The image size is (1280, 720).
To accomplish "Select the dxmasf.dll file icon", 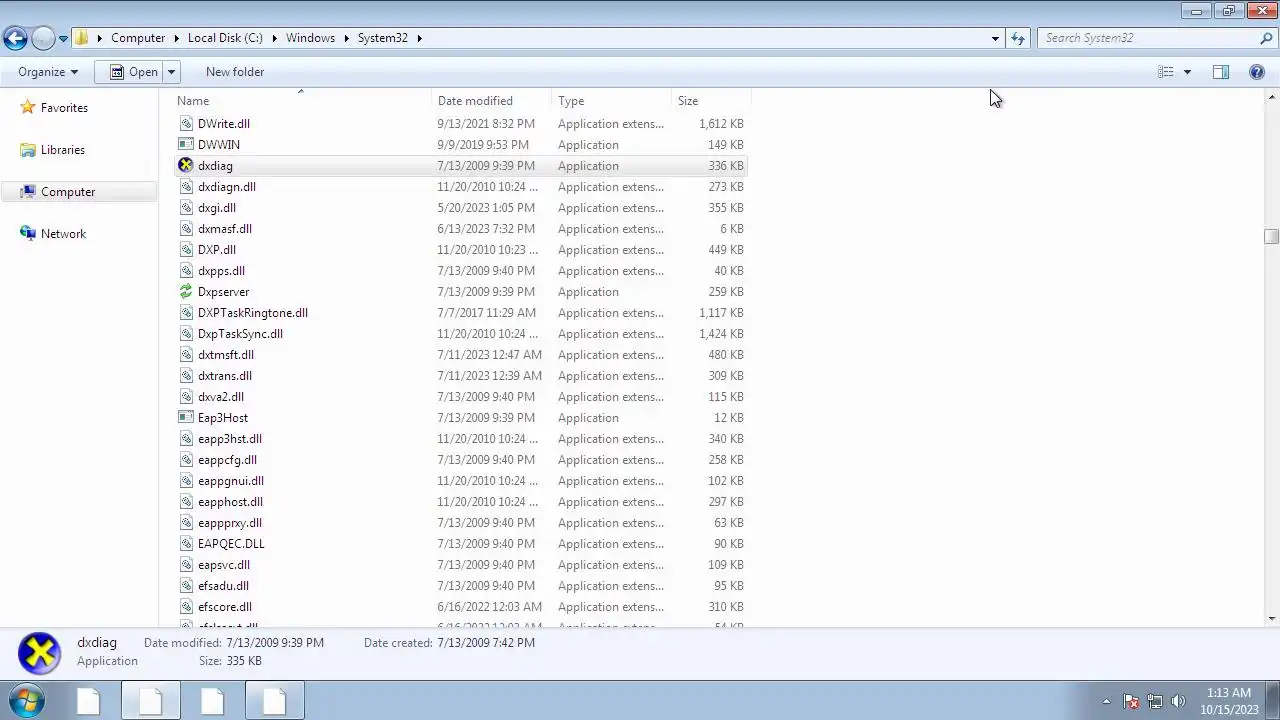I will click(x=185, y=229).
